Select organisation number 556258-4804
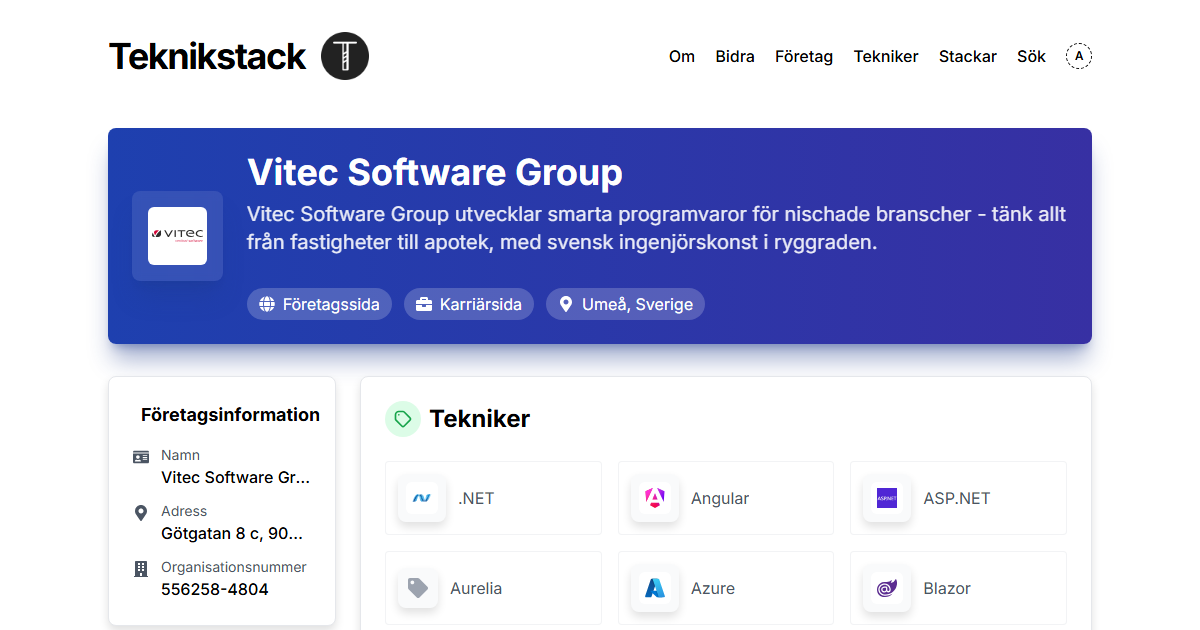 pyautogui.click(x=215, y=590)
